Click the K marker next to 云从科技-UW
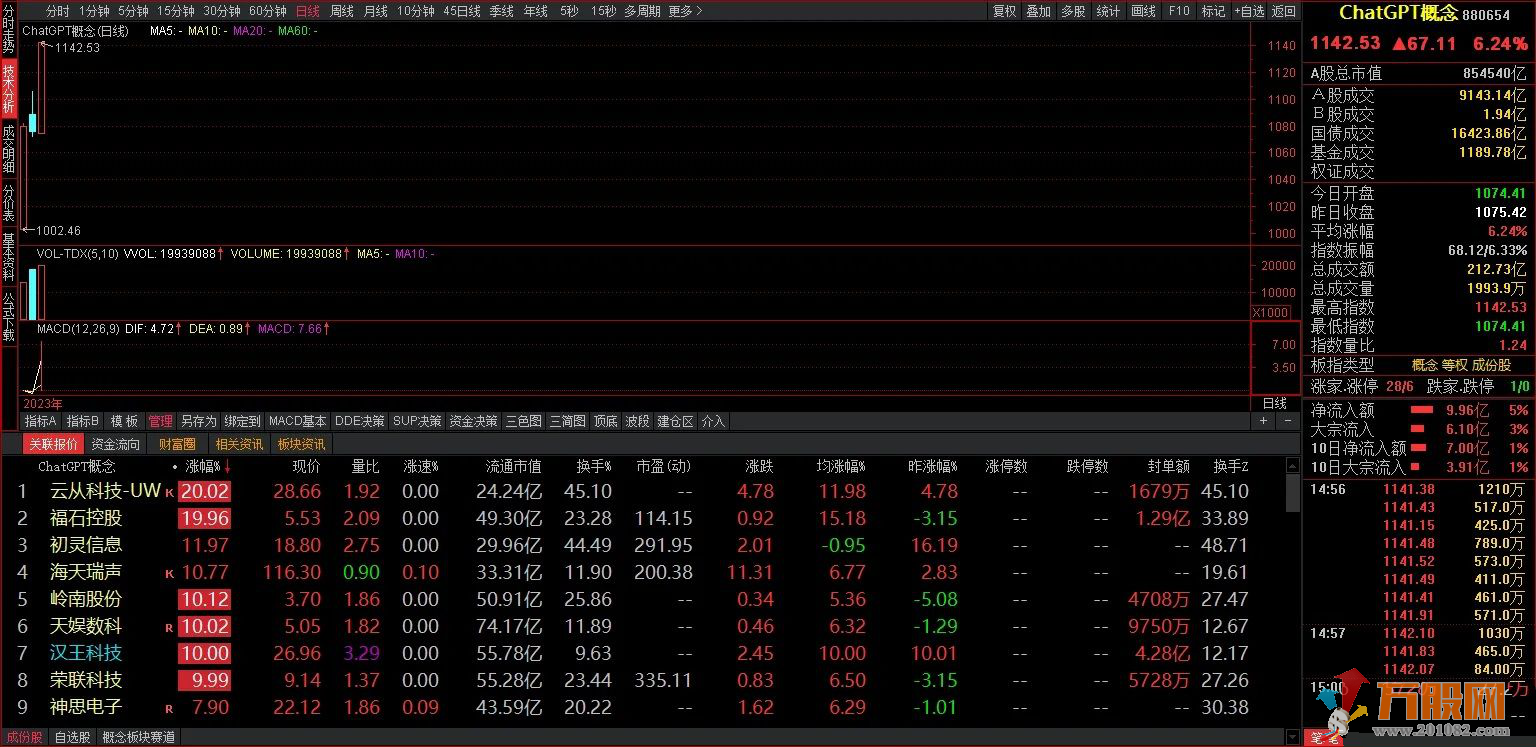Viewport: 1536px width, 747px height. coord(169,493)
